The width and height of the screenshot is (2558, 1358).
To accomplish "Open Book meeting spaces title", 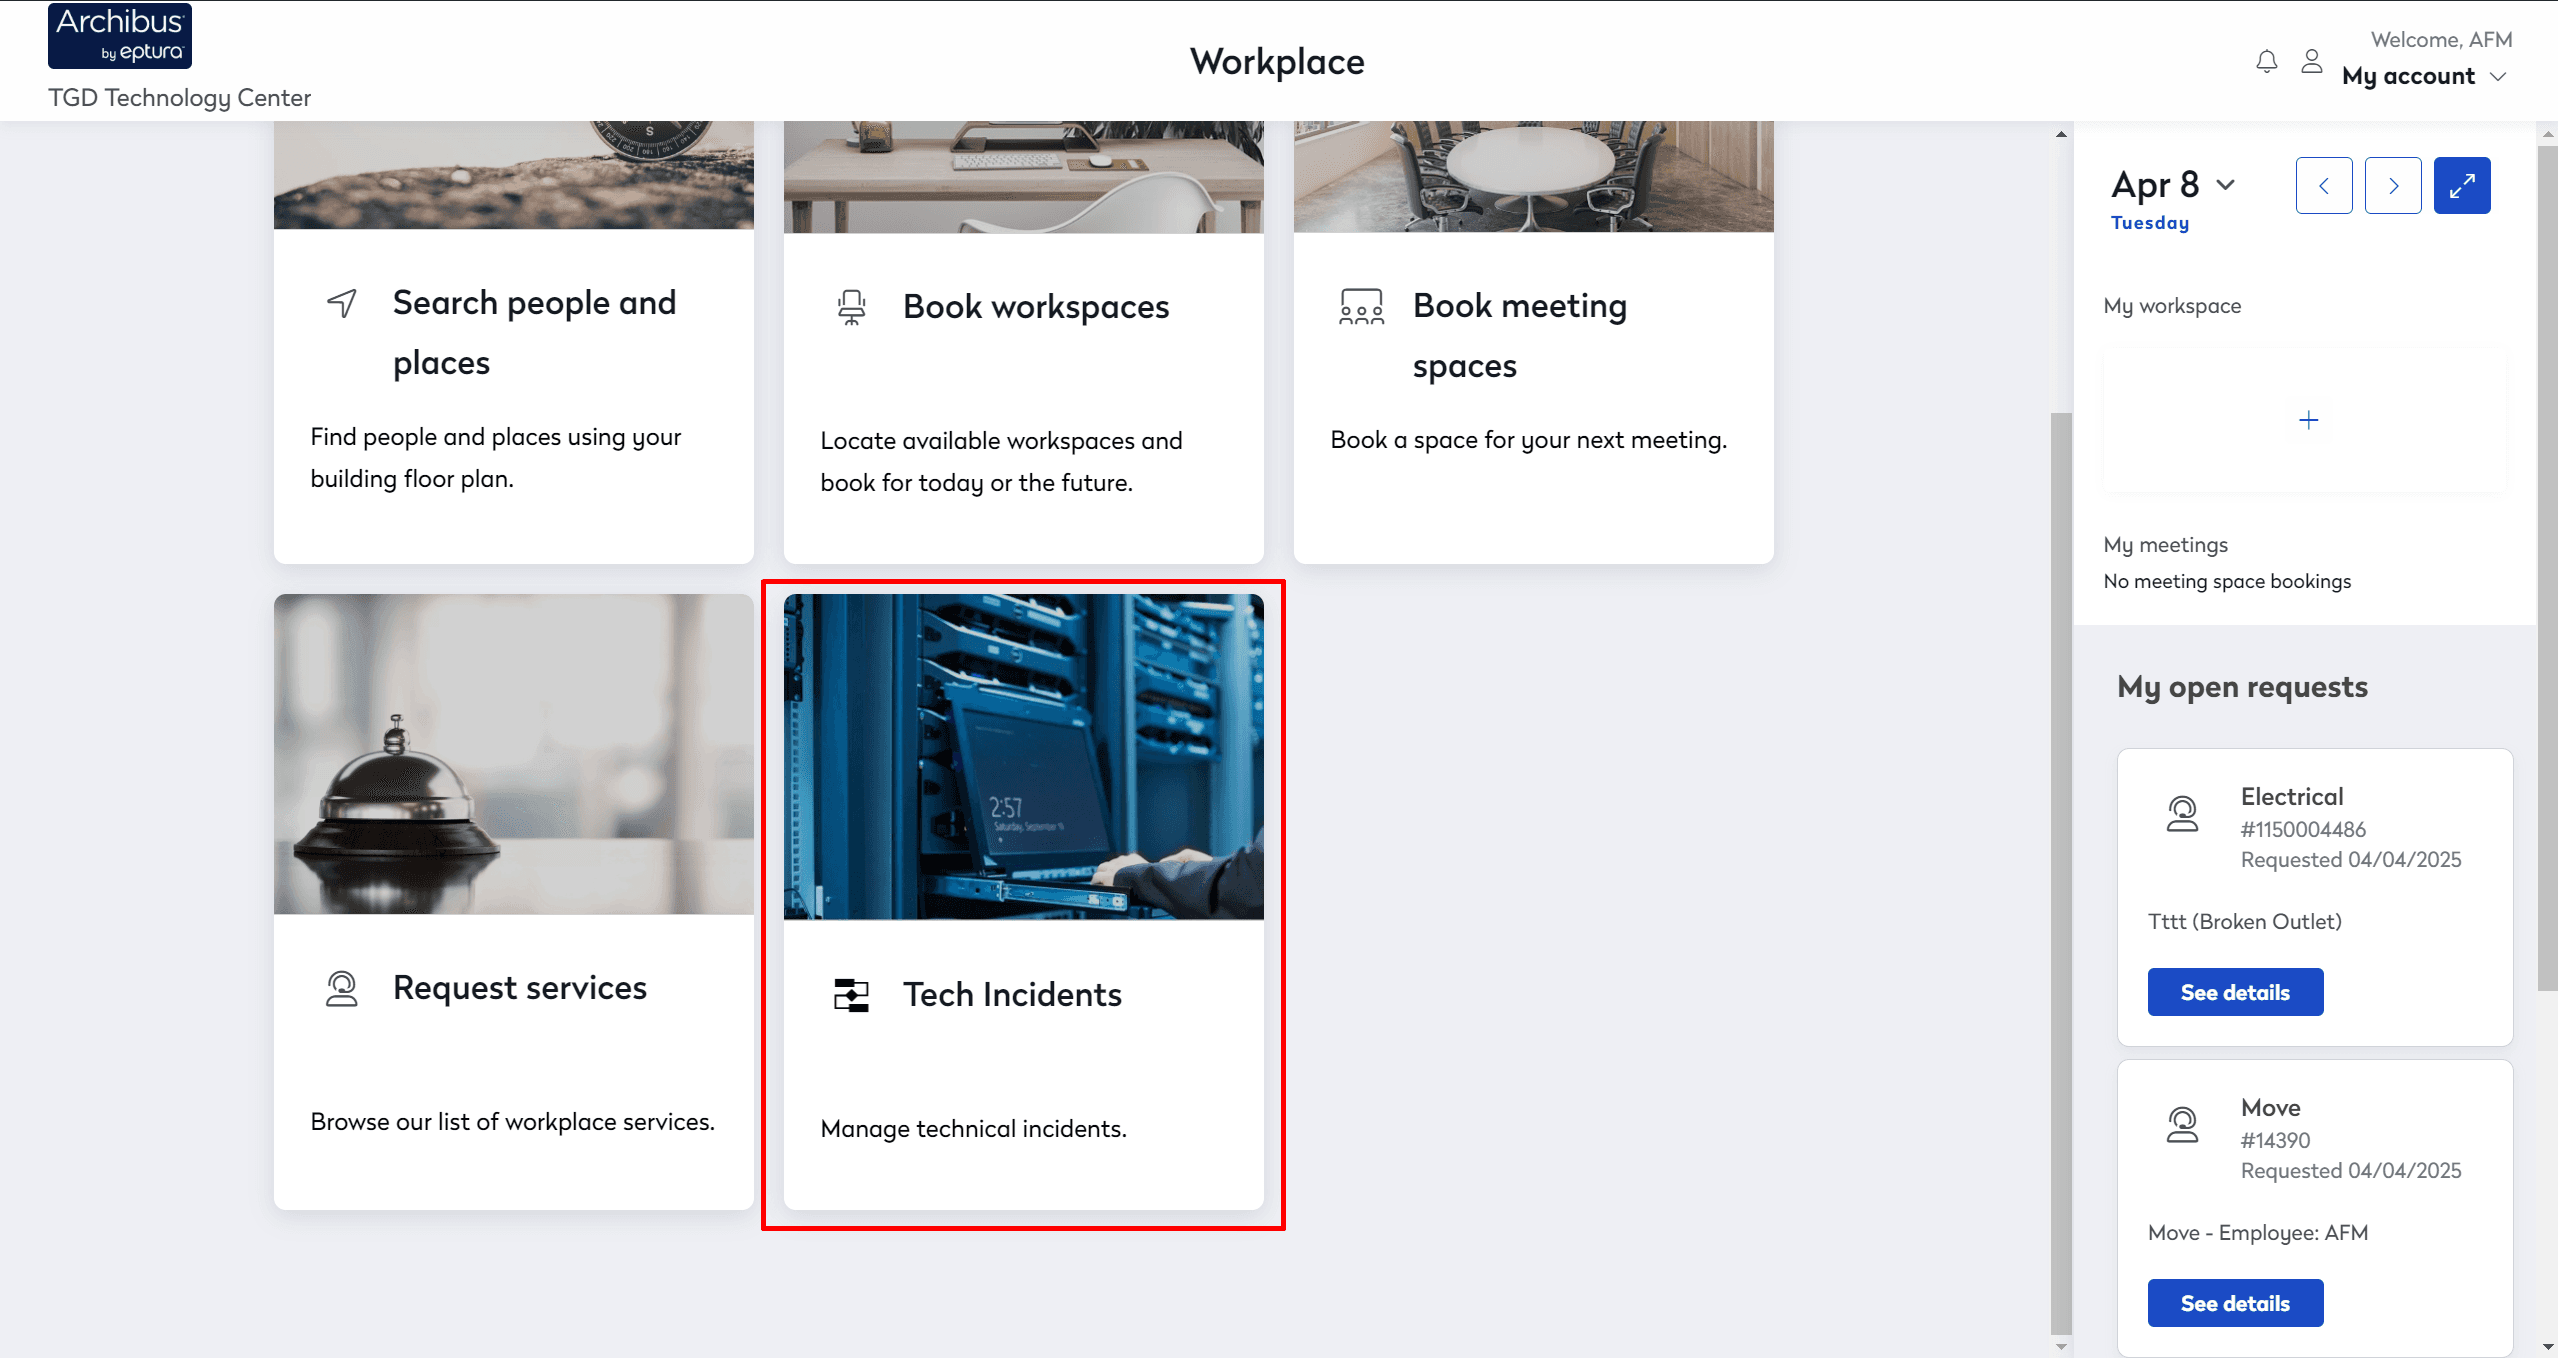I will [x=1520, y=336].
